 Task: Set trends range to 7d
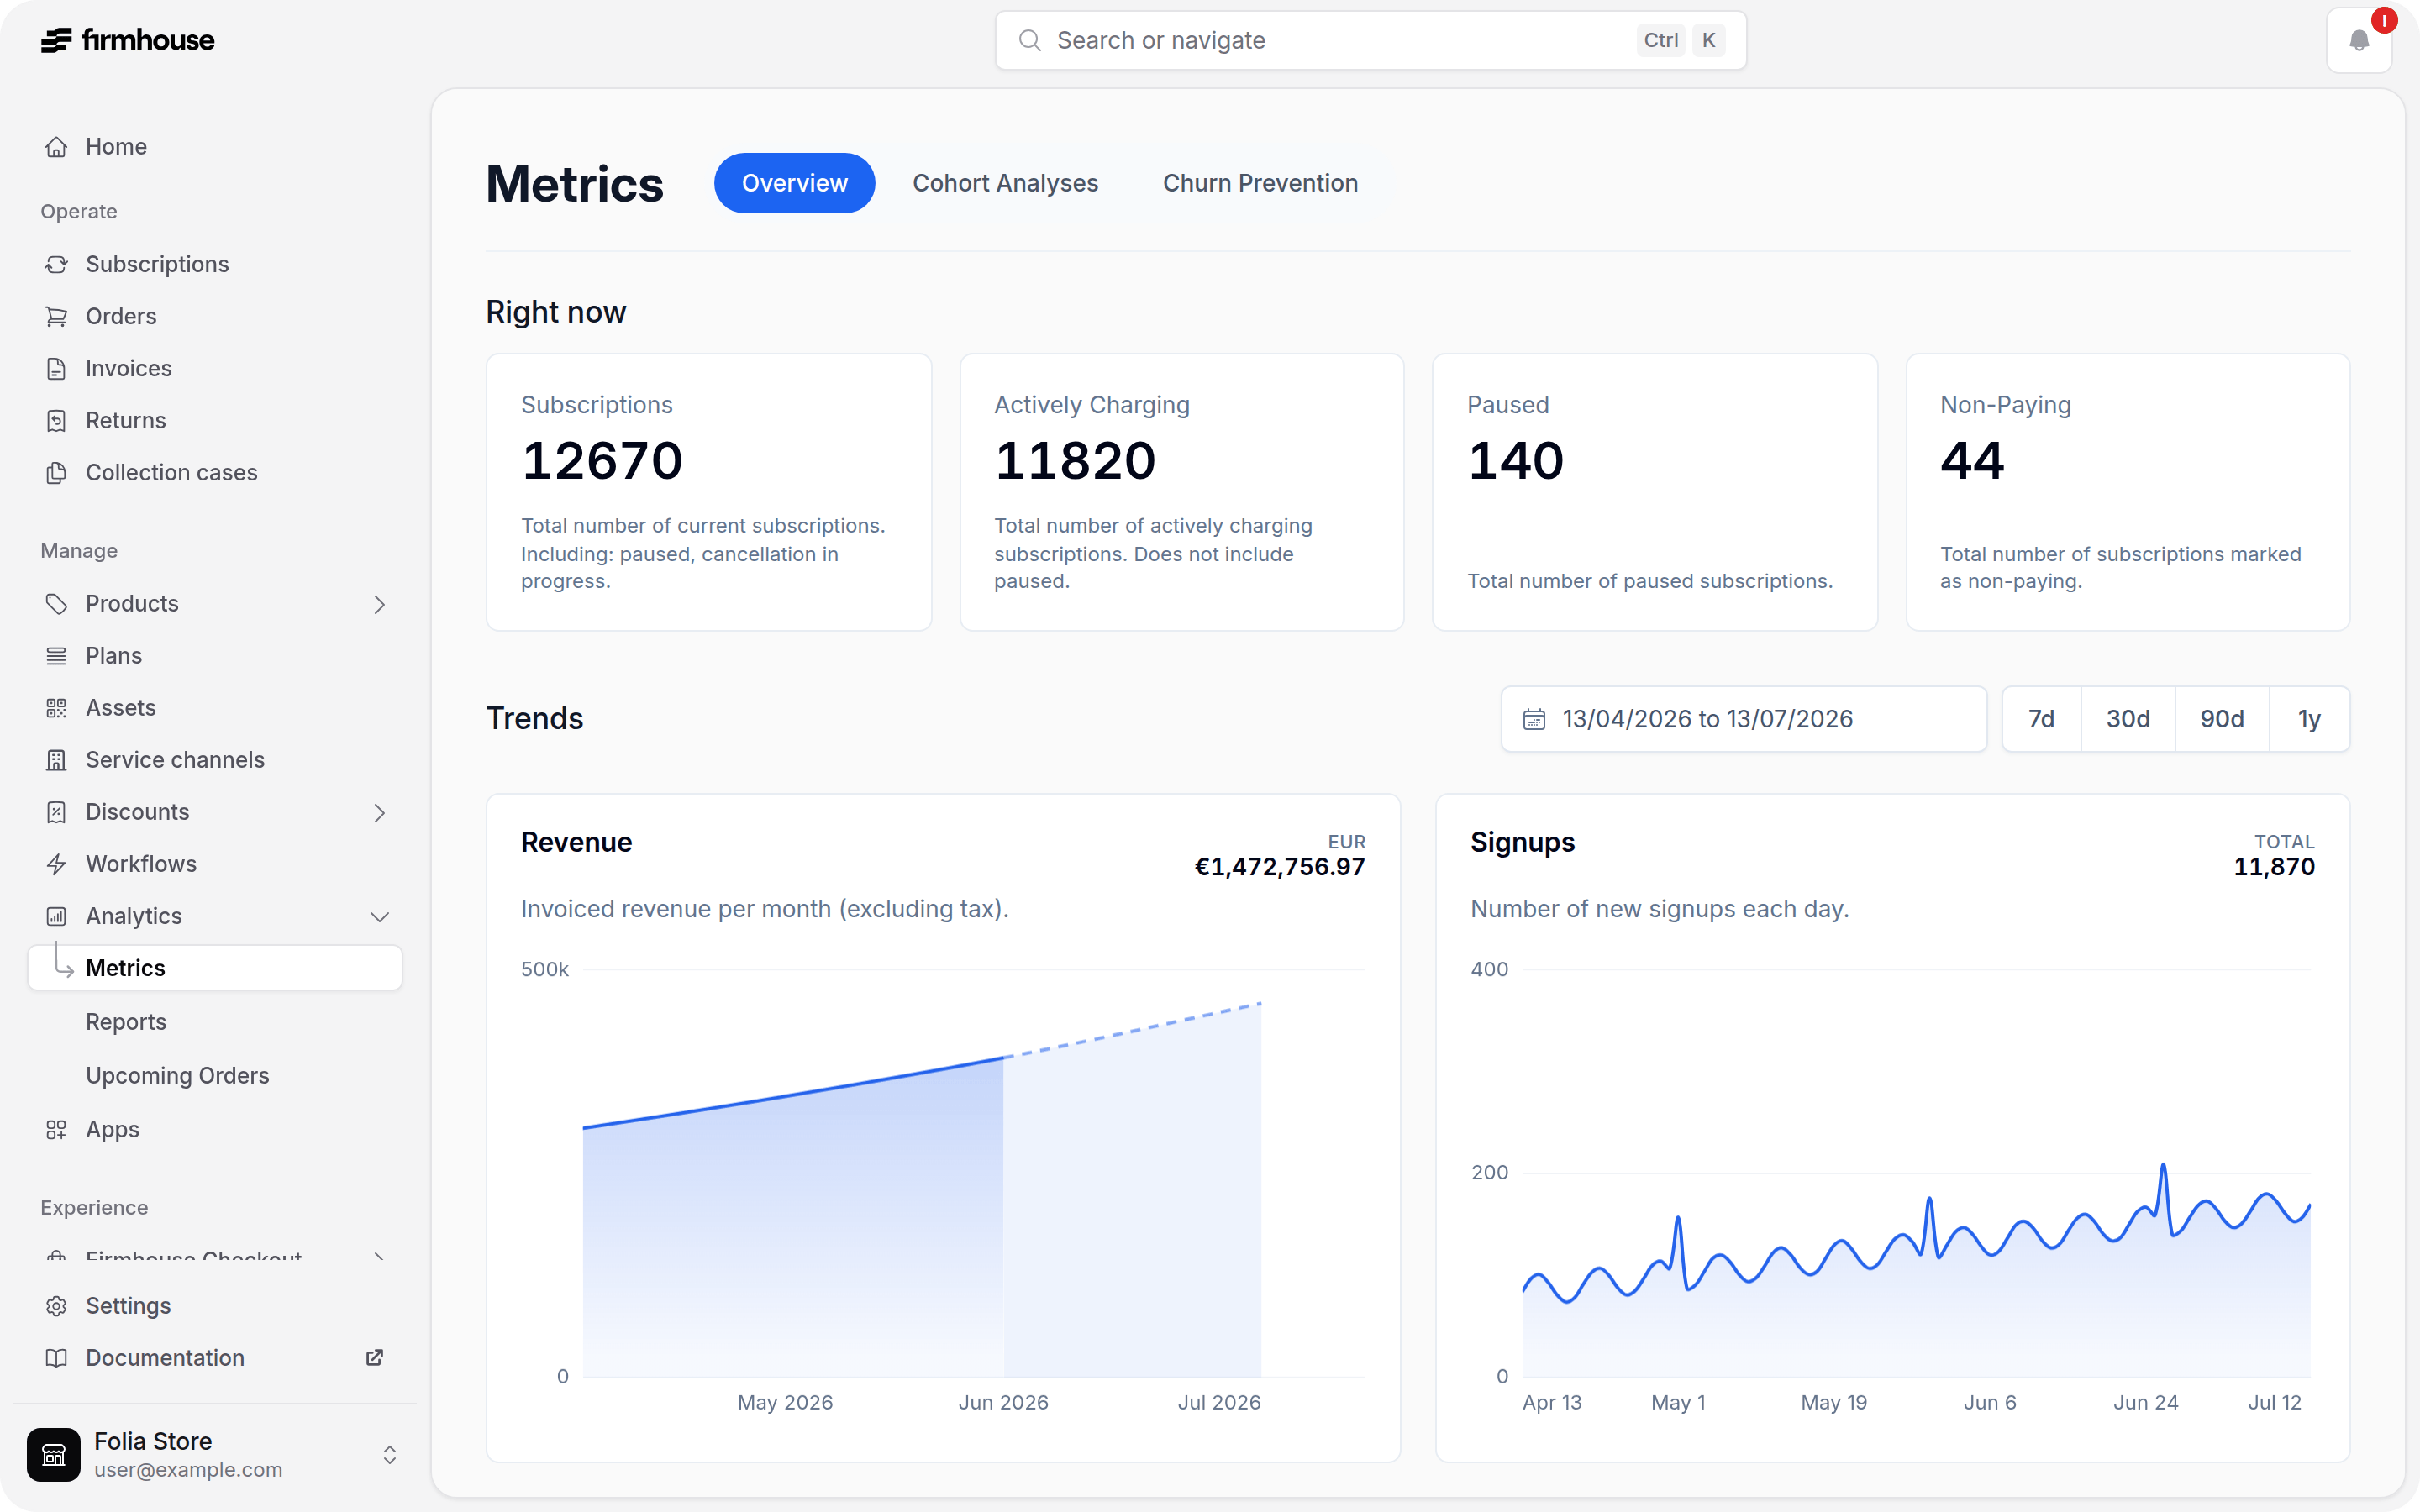[2041, 719]
